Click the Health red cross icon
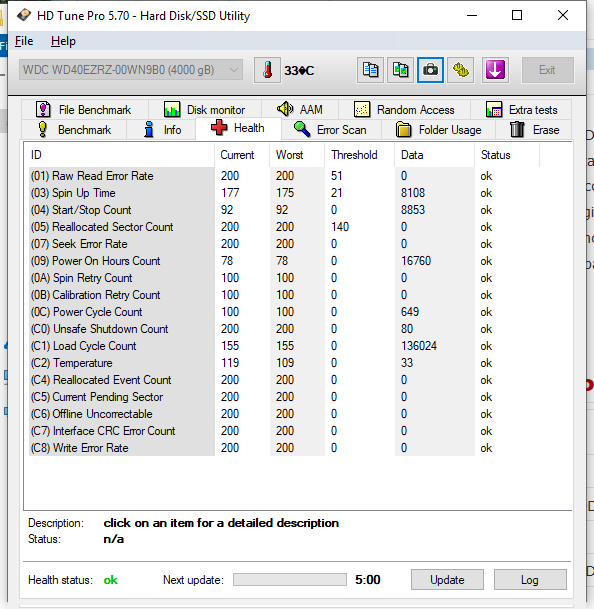The image size is (594, 609). [219, 128]
